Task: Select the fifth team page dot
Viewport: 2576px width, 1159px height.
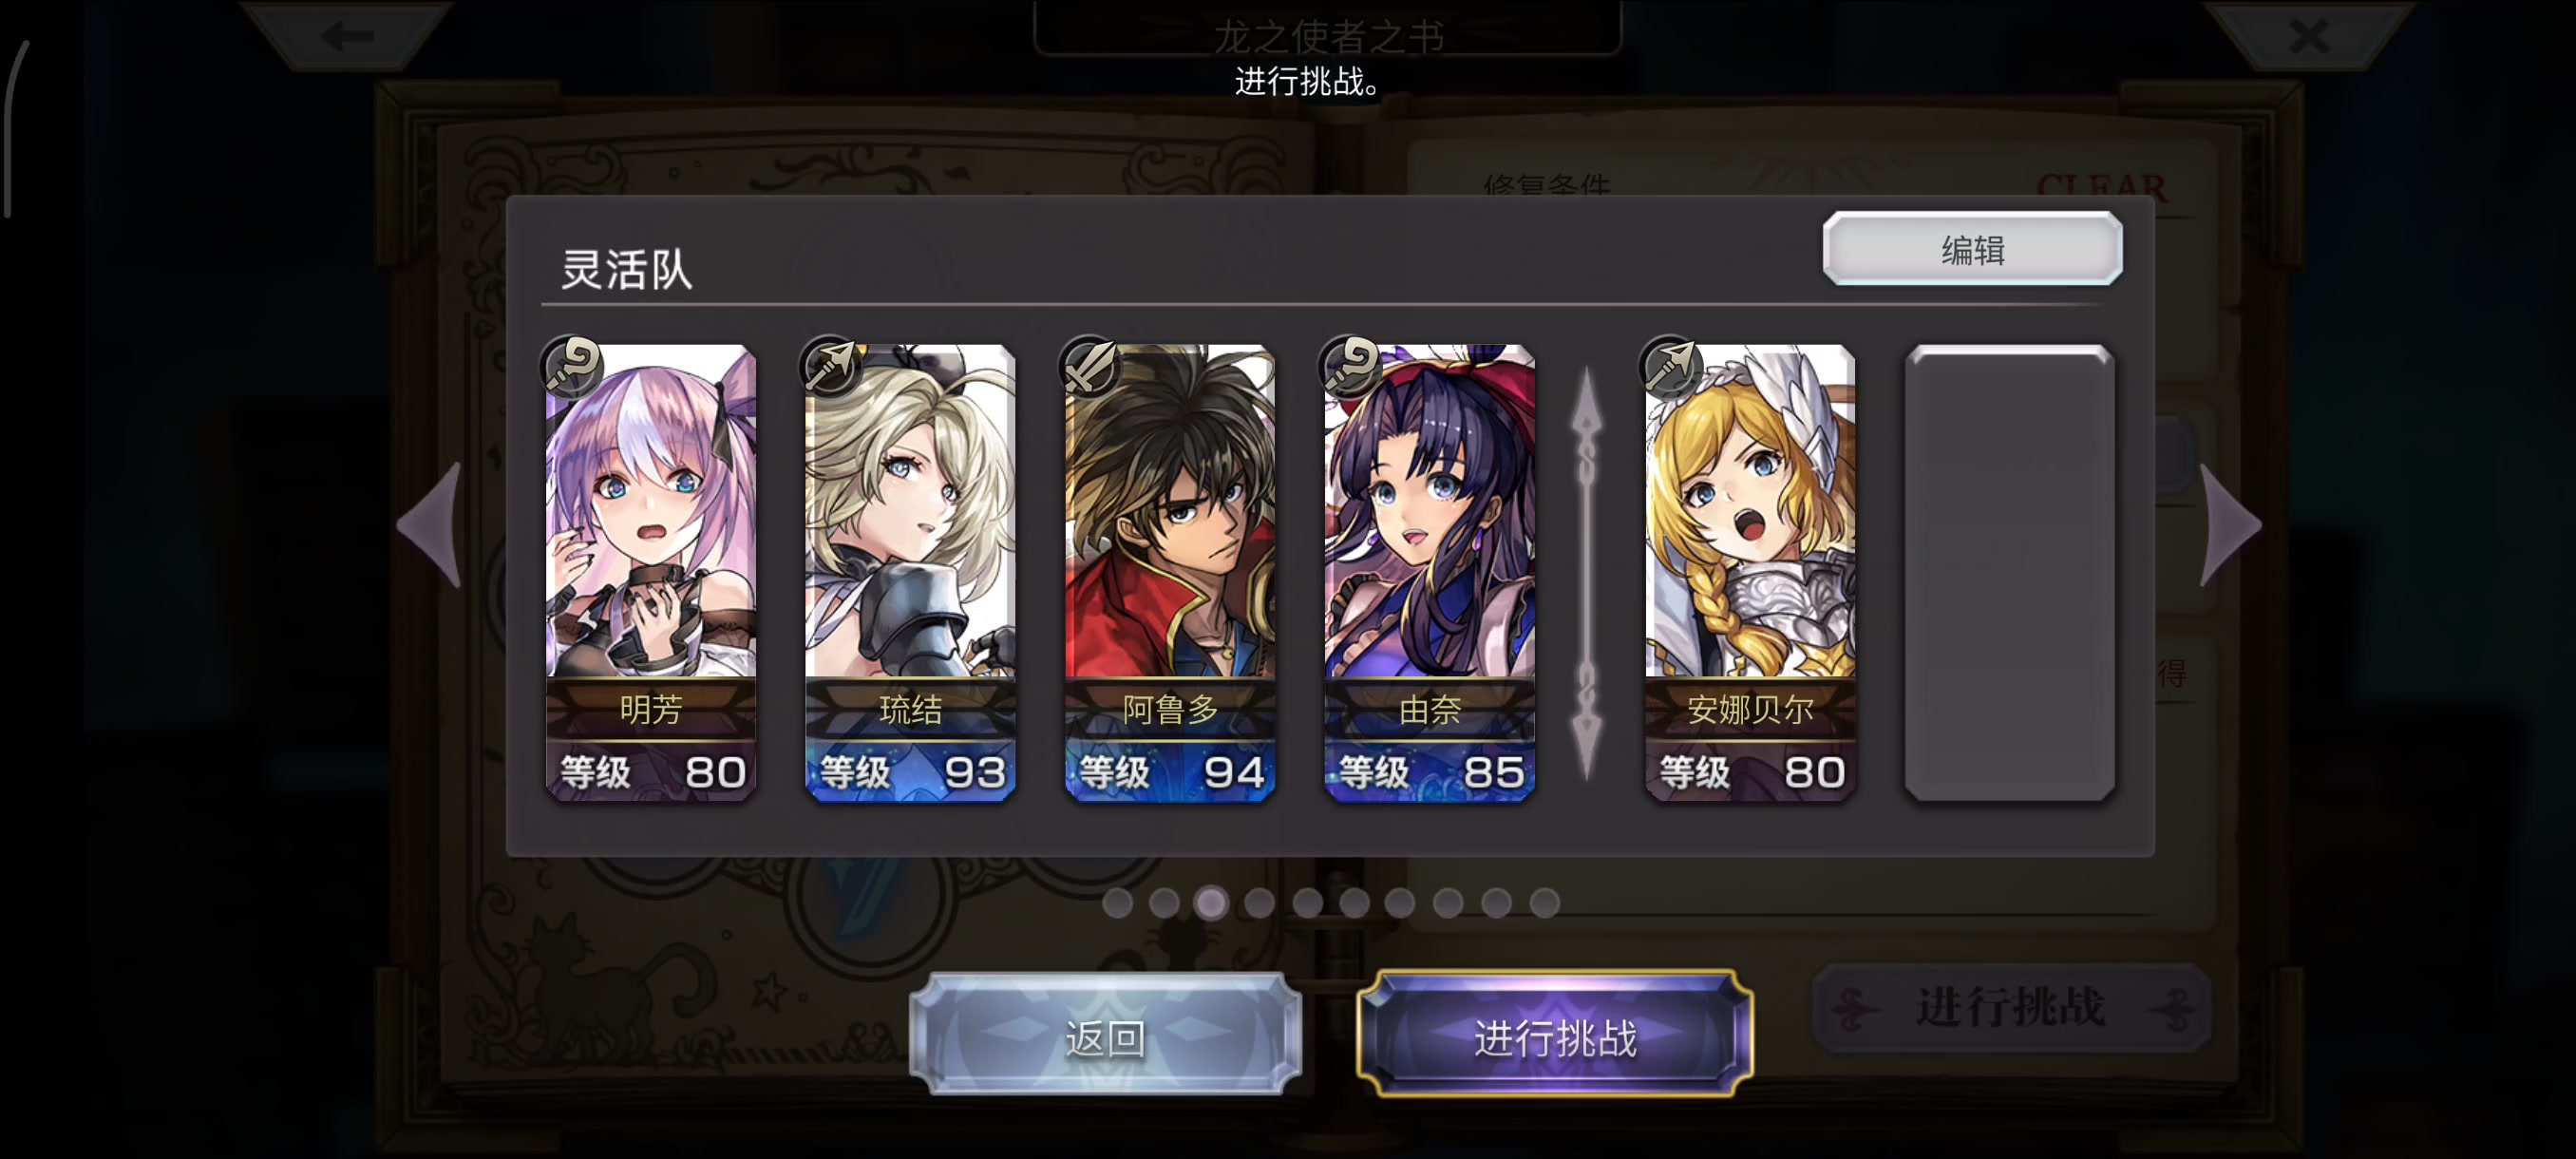Action: coord(1307,903)
